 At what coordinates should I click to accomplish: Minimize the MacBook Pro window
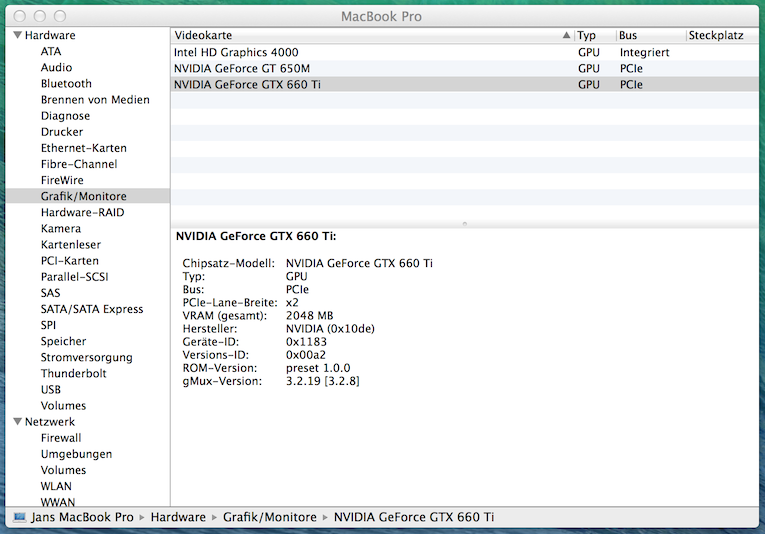pyautogui.click(x=40, y=16)
